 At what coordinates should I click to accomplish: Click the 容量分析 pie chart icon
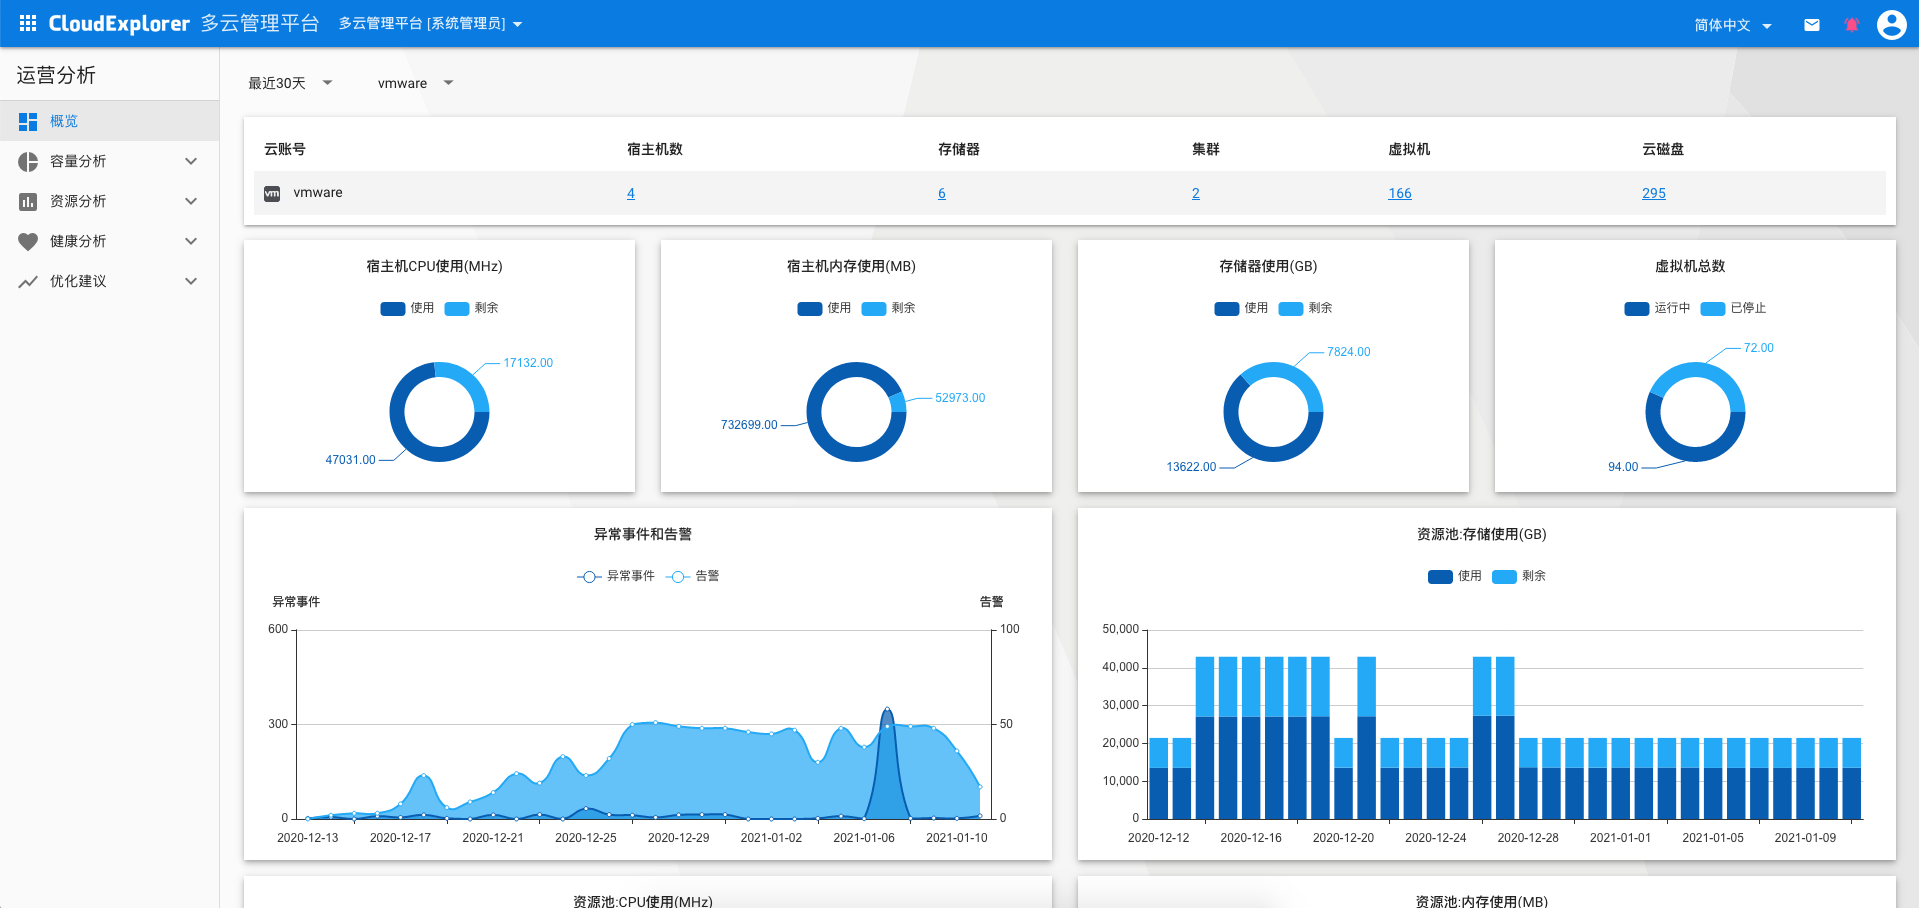[x=27, y=161]
